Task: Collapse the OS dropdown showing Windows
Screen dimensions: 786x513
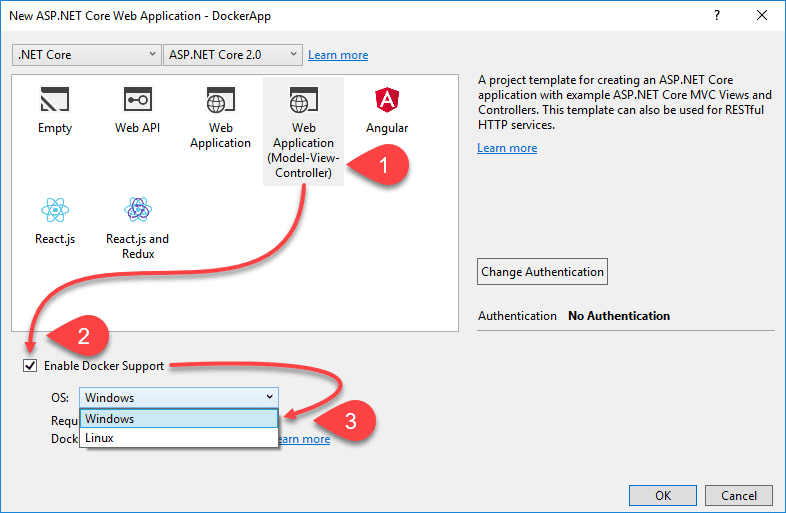Action: tap(178, 398)
